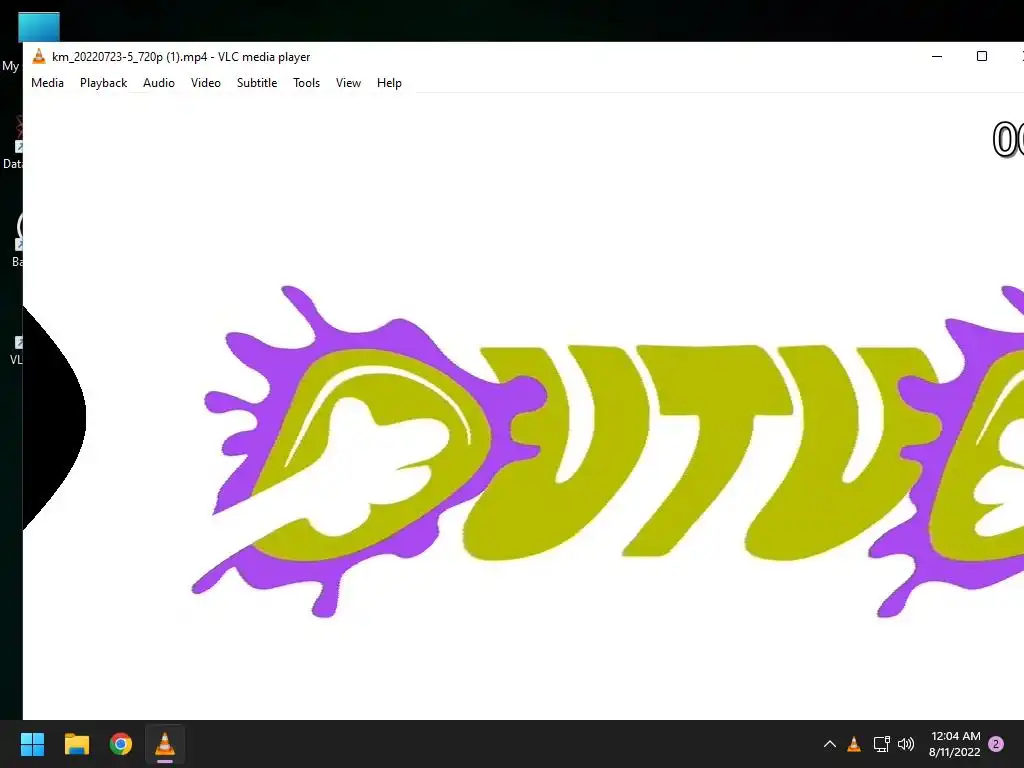Open the Subtitle menu
Image resolution: width=1024 pixels, height=768 pixels.
coord(257,83)
